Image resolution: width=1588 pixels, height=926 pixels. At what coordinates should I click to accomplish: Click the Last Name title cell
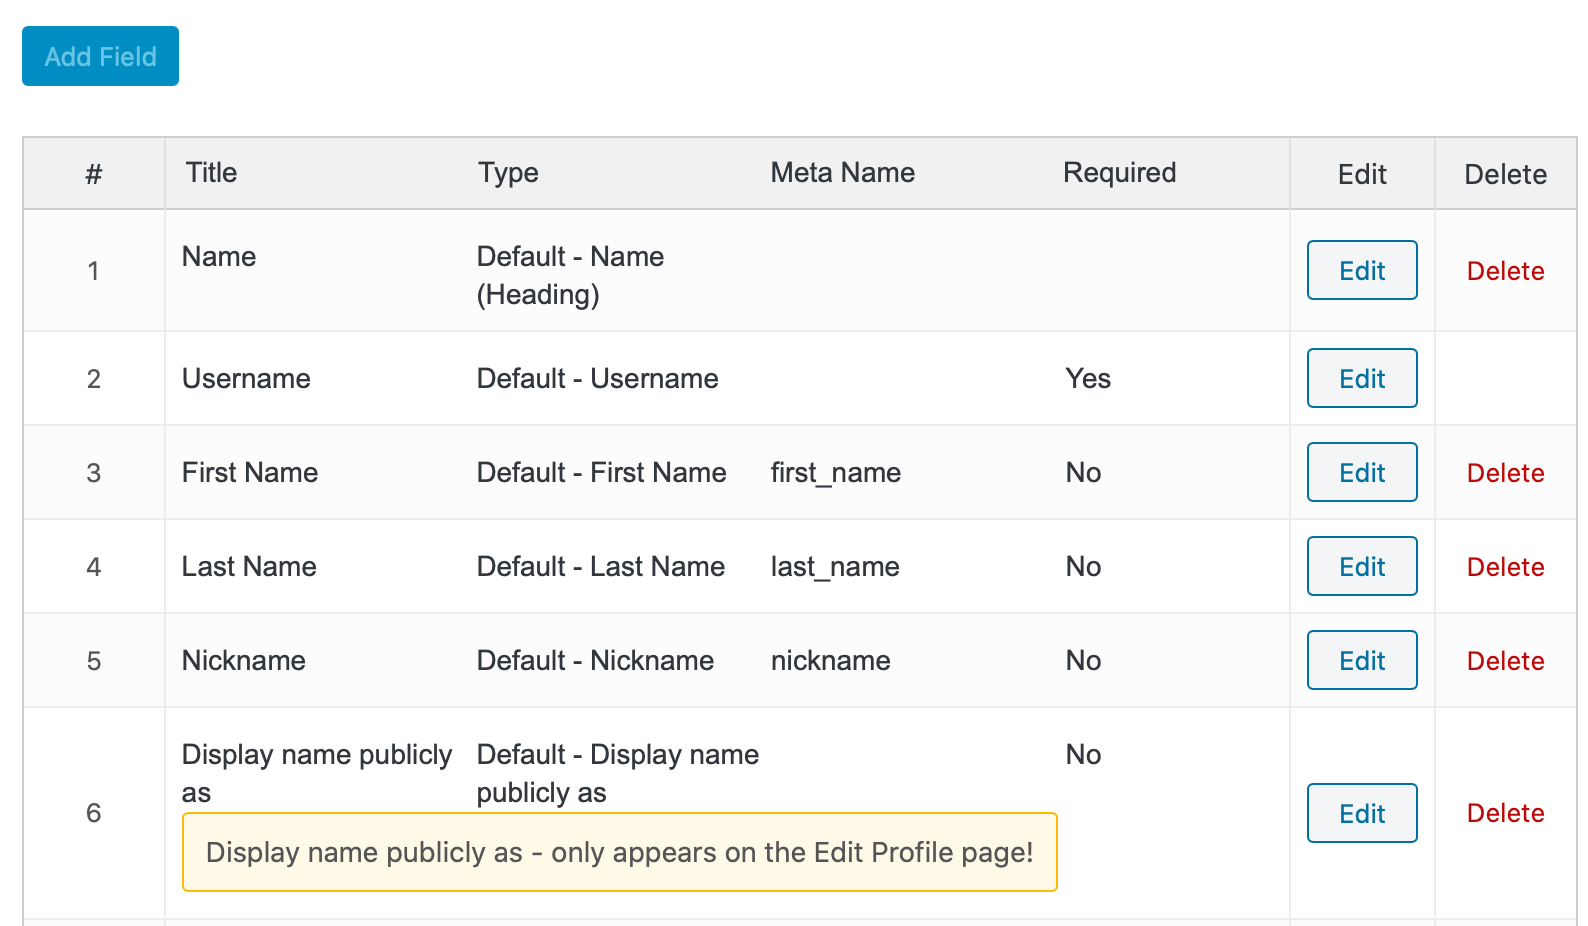point(249,566)
